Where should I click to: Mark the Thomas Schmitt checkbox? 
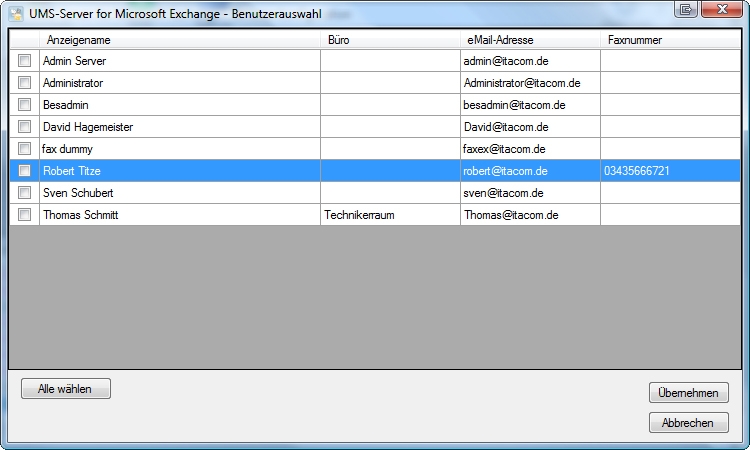coord(24,215)
